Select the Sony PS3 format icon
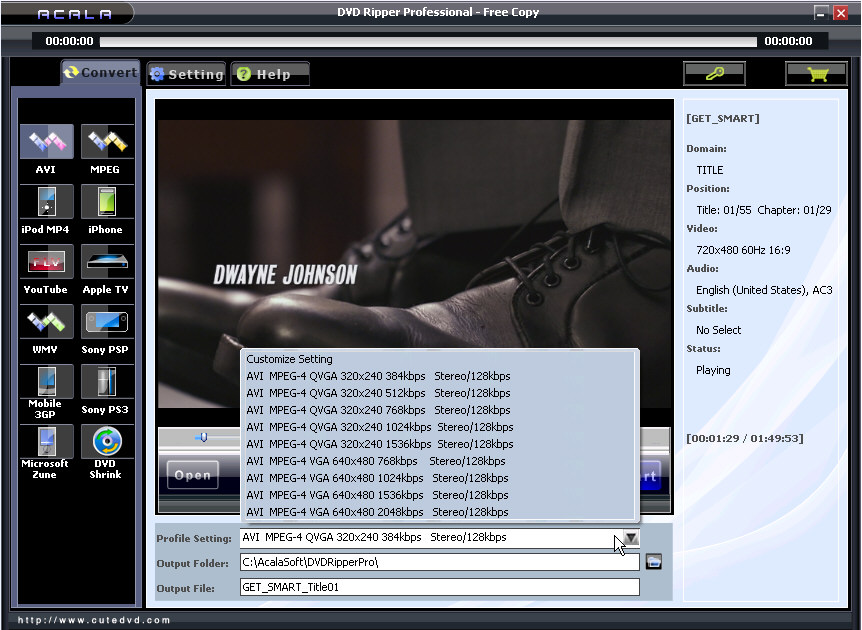This screenshot has height=630, width=862. pyautogui.click(x=107, y=382)
